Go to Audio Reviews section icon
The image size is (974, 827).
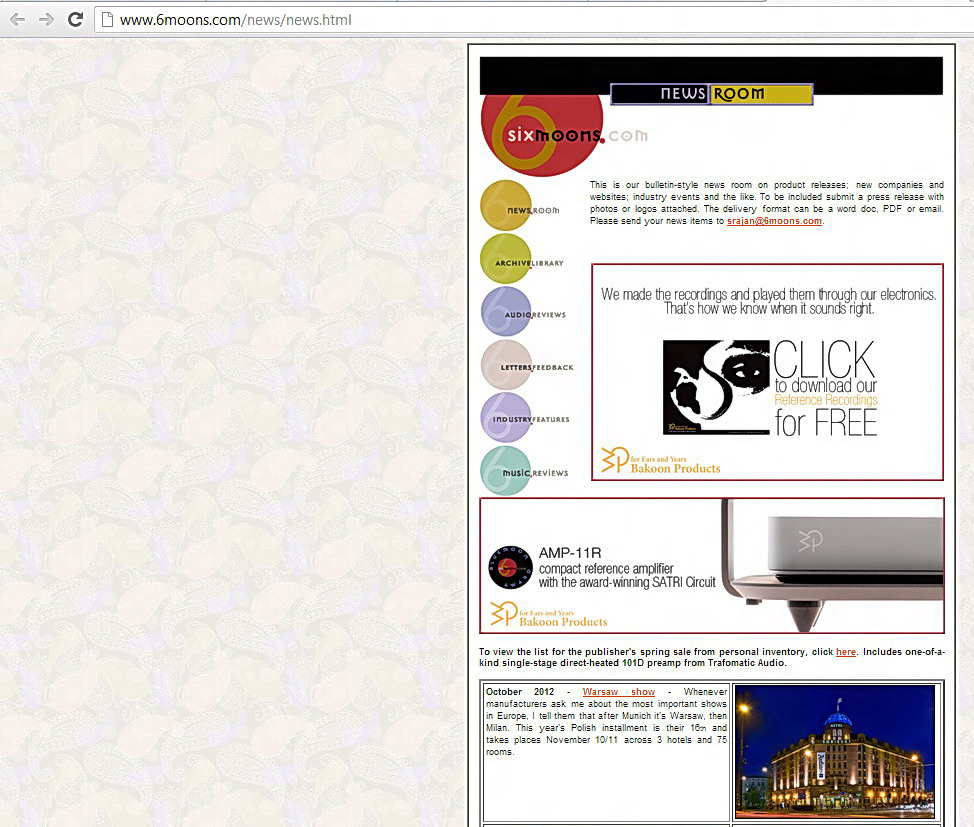[506, 313]
